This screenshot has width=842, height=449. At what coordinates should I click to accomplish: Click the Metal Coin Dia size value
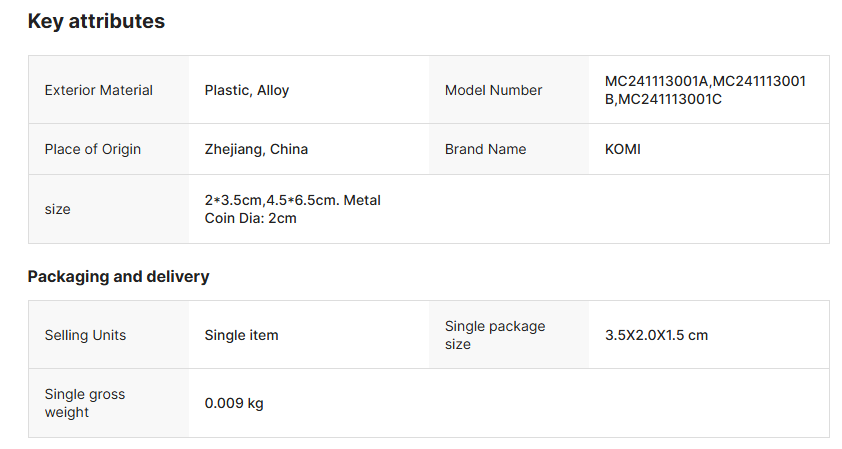(x=292, y=209)
